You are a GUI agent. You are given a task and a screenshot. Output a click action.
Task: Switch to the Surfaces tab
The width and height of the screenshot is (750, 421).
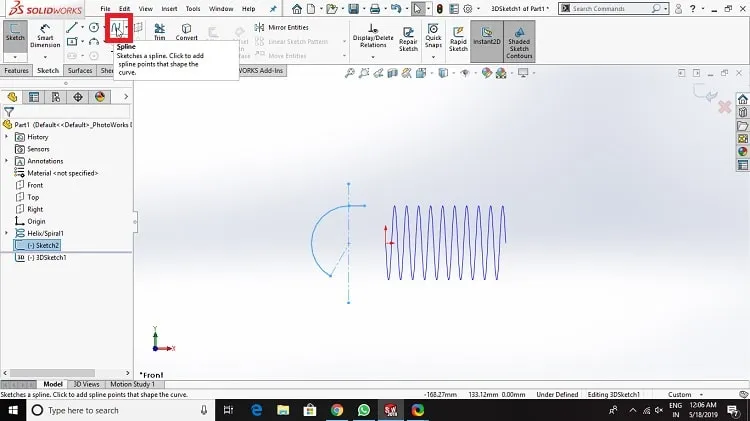pyautogui.click(x=79, y=71)
